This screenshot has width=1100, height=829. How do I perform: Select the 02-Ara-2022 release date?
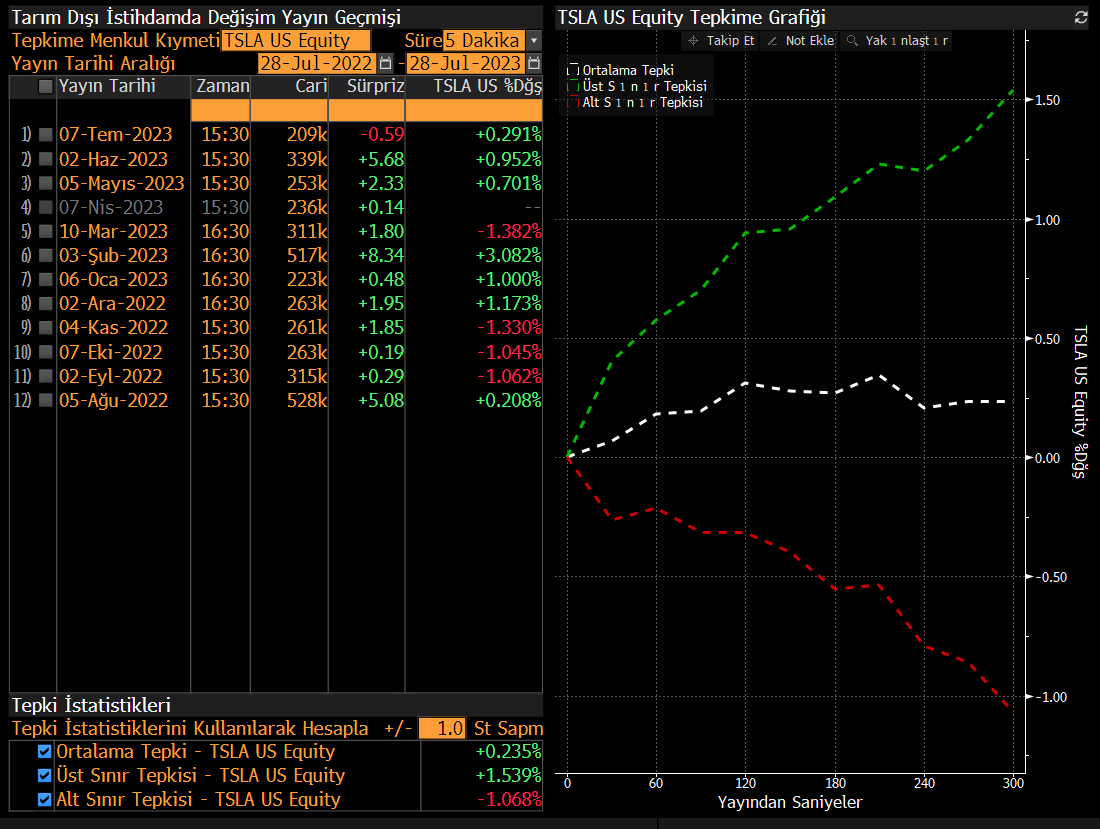(112, 303)
